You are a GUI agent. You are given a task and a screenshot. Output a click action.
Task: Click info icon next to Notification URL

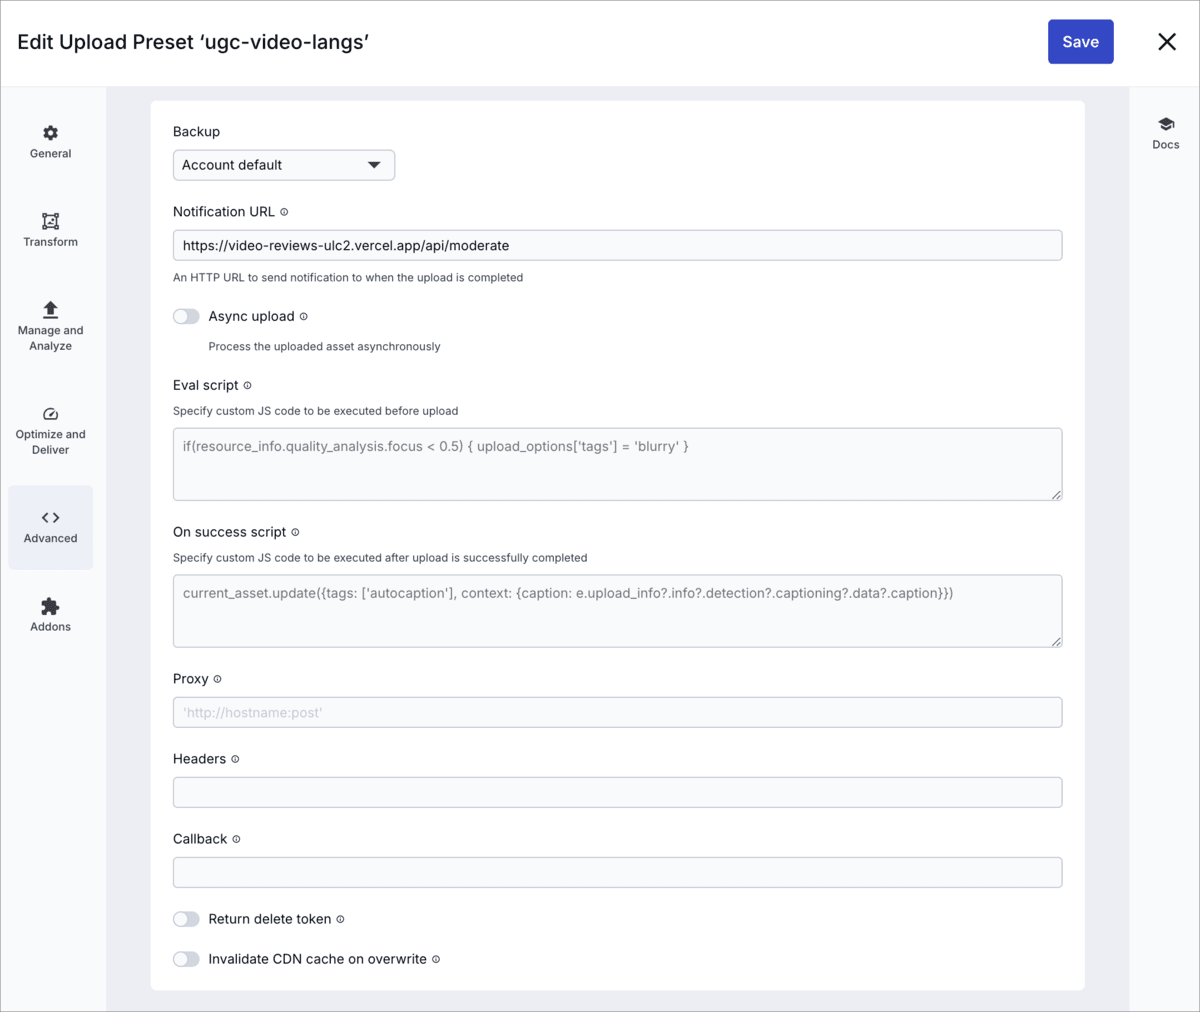click(284, 212)
